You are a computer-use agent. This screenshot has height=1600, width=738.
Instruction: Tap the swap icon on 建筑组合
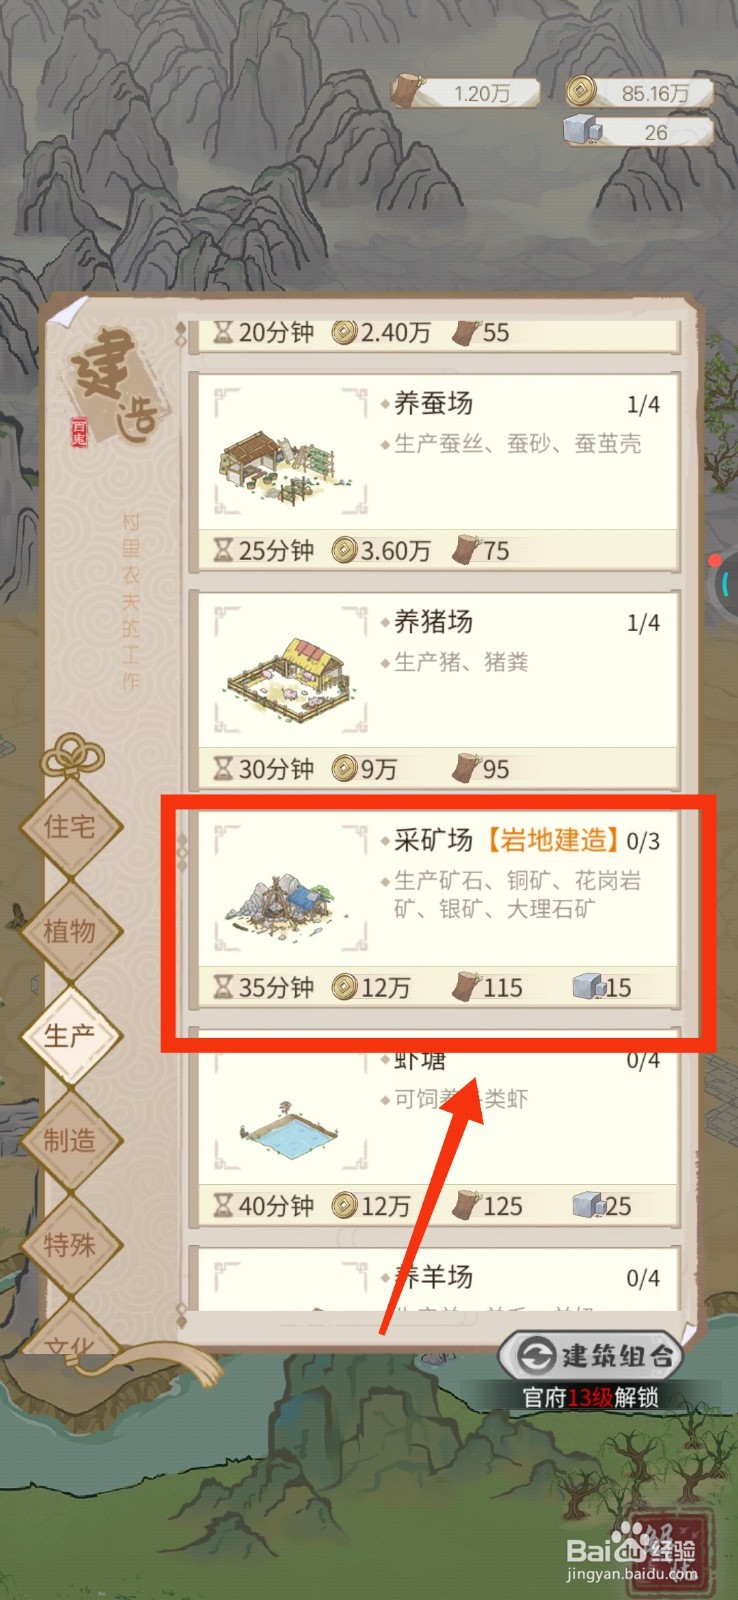[x=536, y=1356]
